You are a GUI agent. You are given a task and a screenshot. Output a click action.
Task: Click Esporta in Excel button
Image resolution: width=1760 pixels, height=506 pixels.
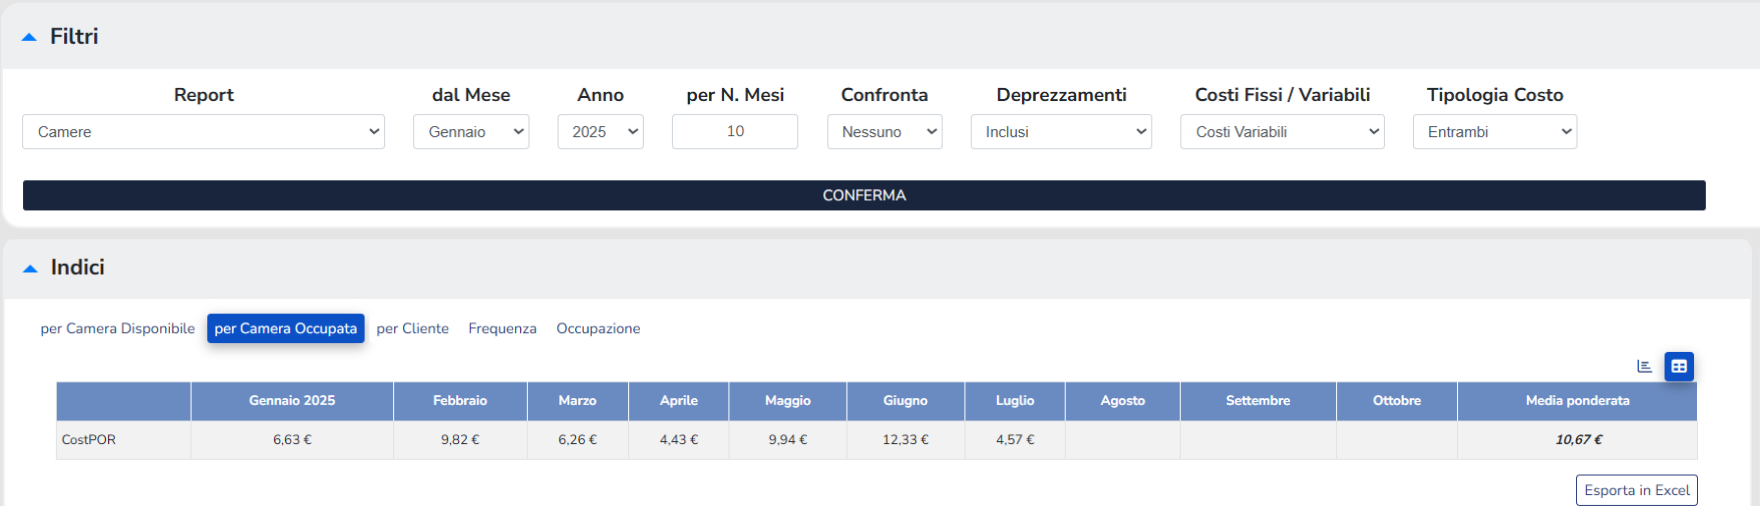pos(1636,490)
